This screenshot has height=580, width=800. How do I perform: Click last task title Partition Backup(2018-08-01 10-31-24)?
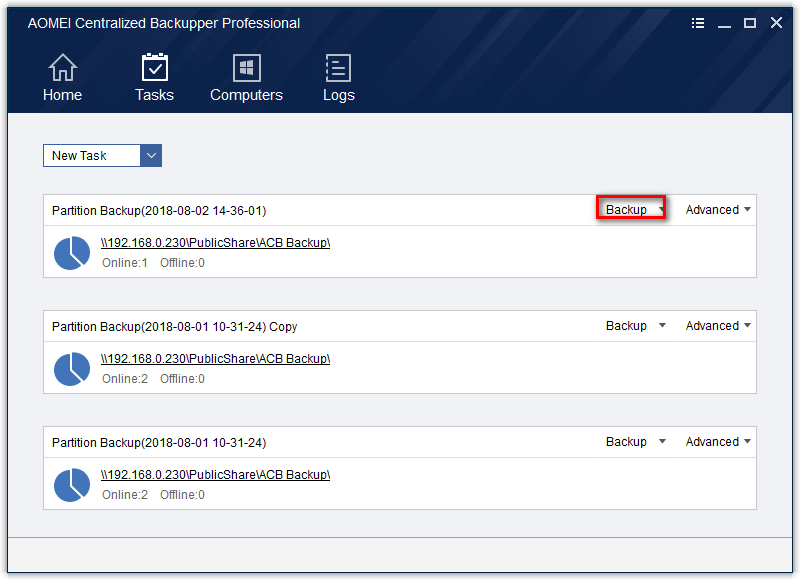tap(159, 442)
